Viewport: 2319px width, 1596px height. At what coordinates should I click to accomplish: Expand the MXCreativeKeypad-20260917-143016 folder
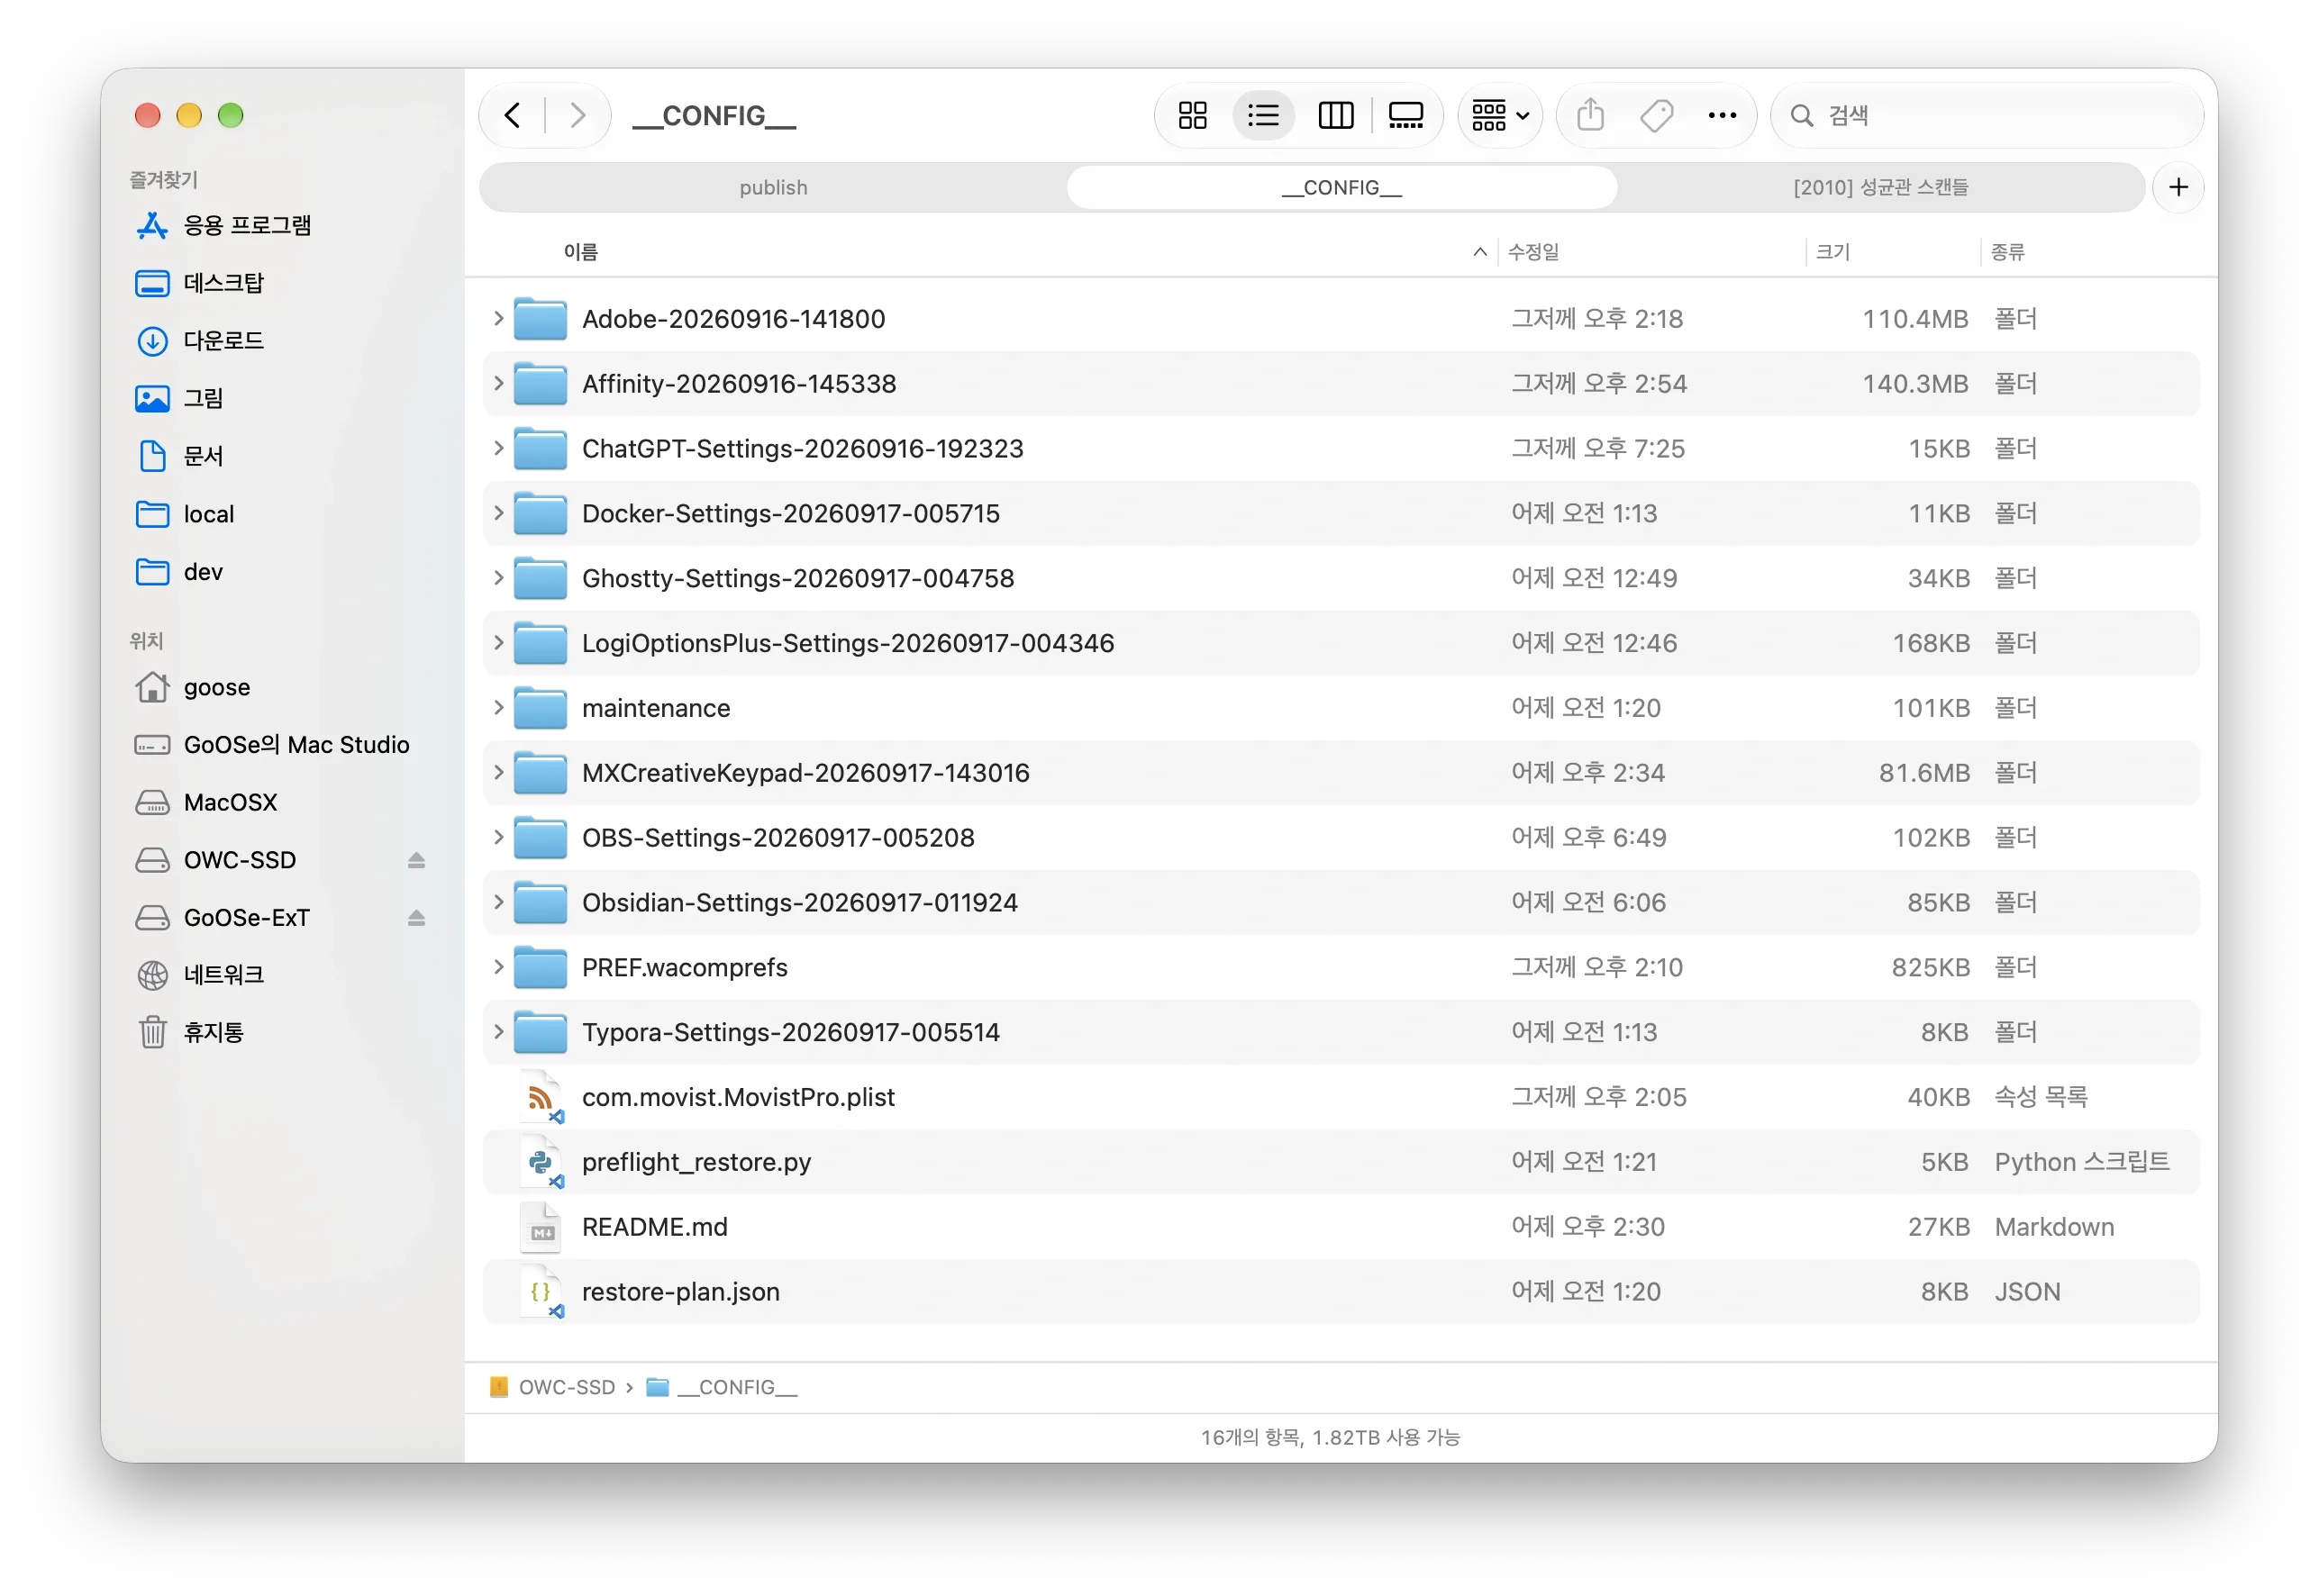click(498, 774)
